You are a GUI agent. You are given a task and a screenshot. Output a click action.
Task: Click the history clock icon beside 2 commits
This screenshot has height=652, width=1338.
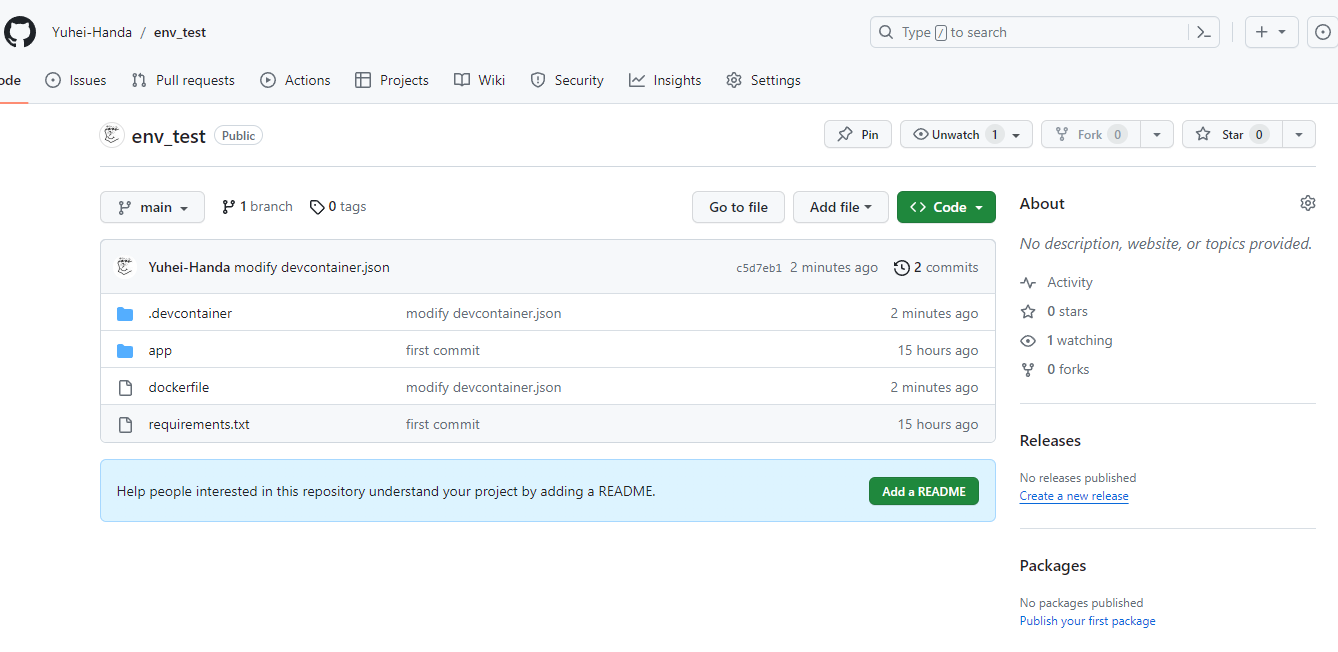tap(900, 267)
